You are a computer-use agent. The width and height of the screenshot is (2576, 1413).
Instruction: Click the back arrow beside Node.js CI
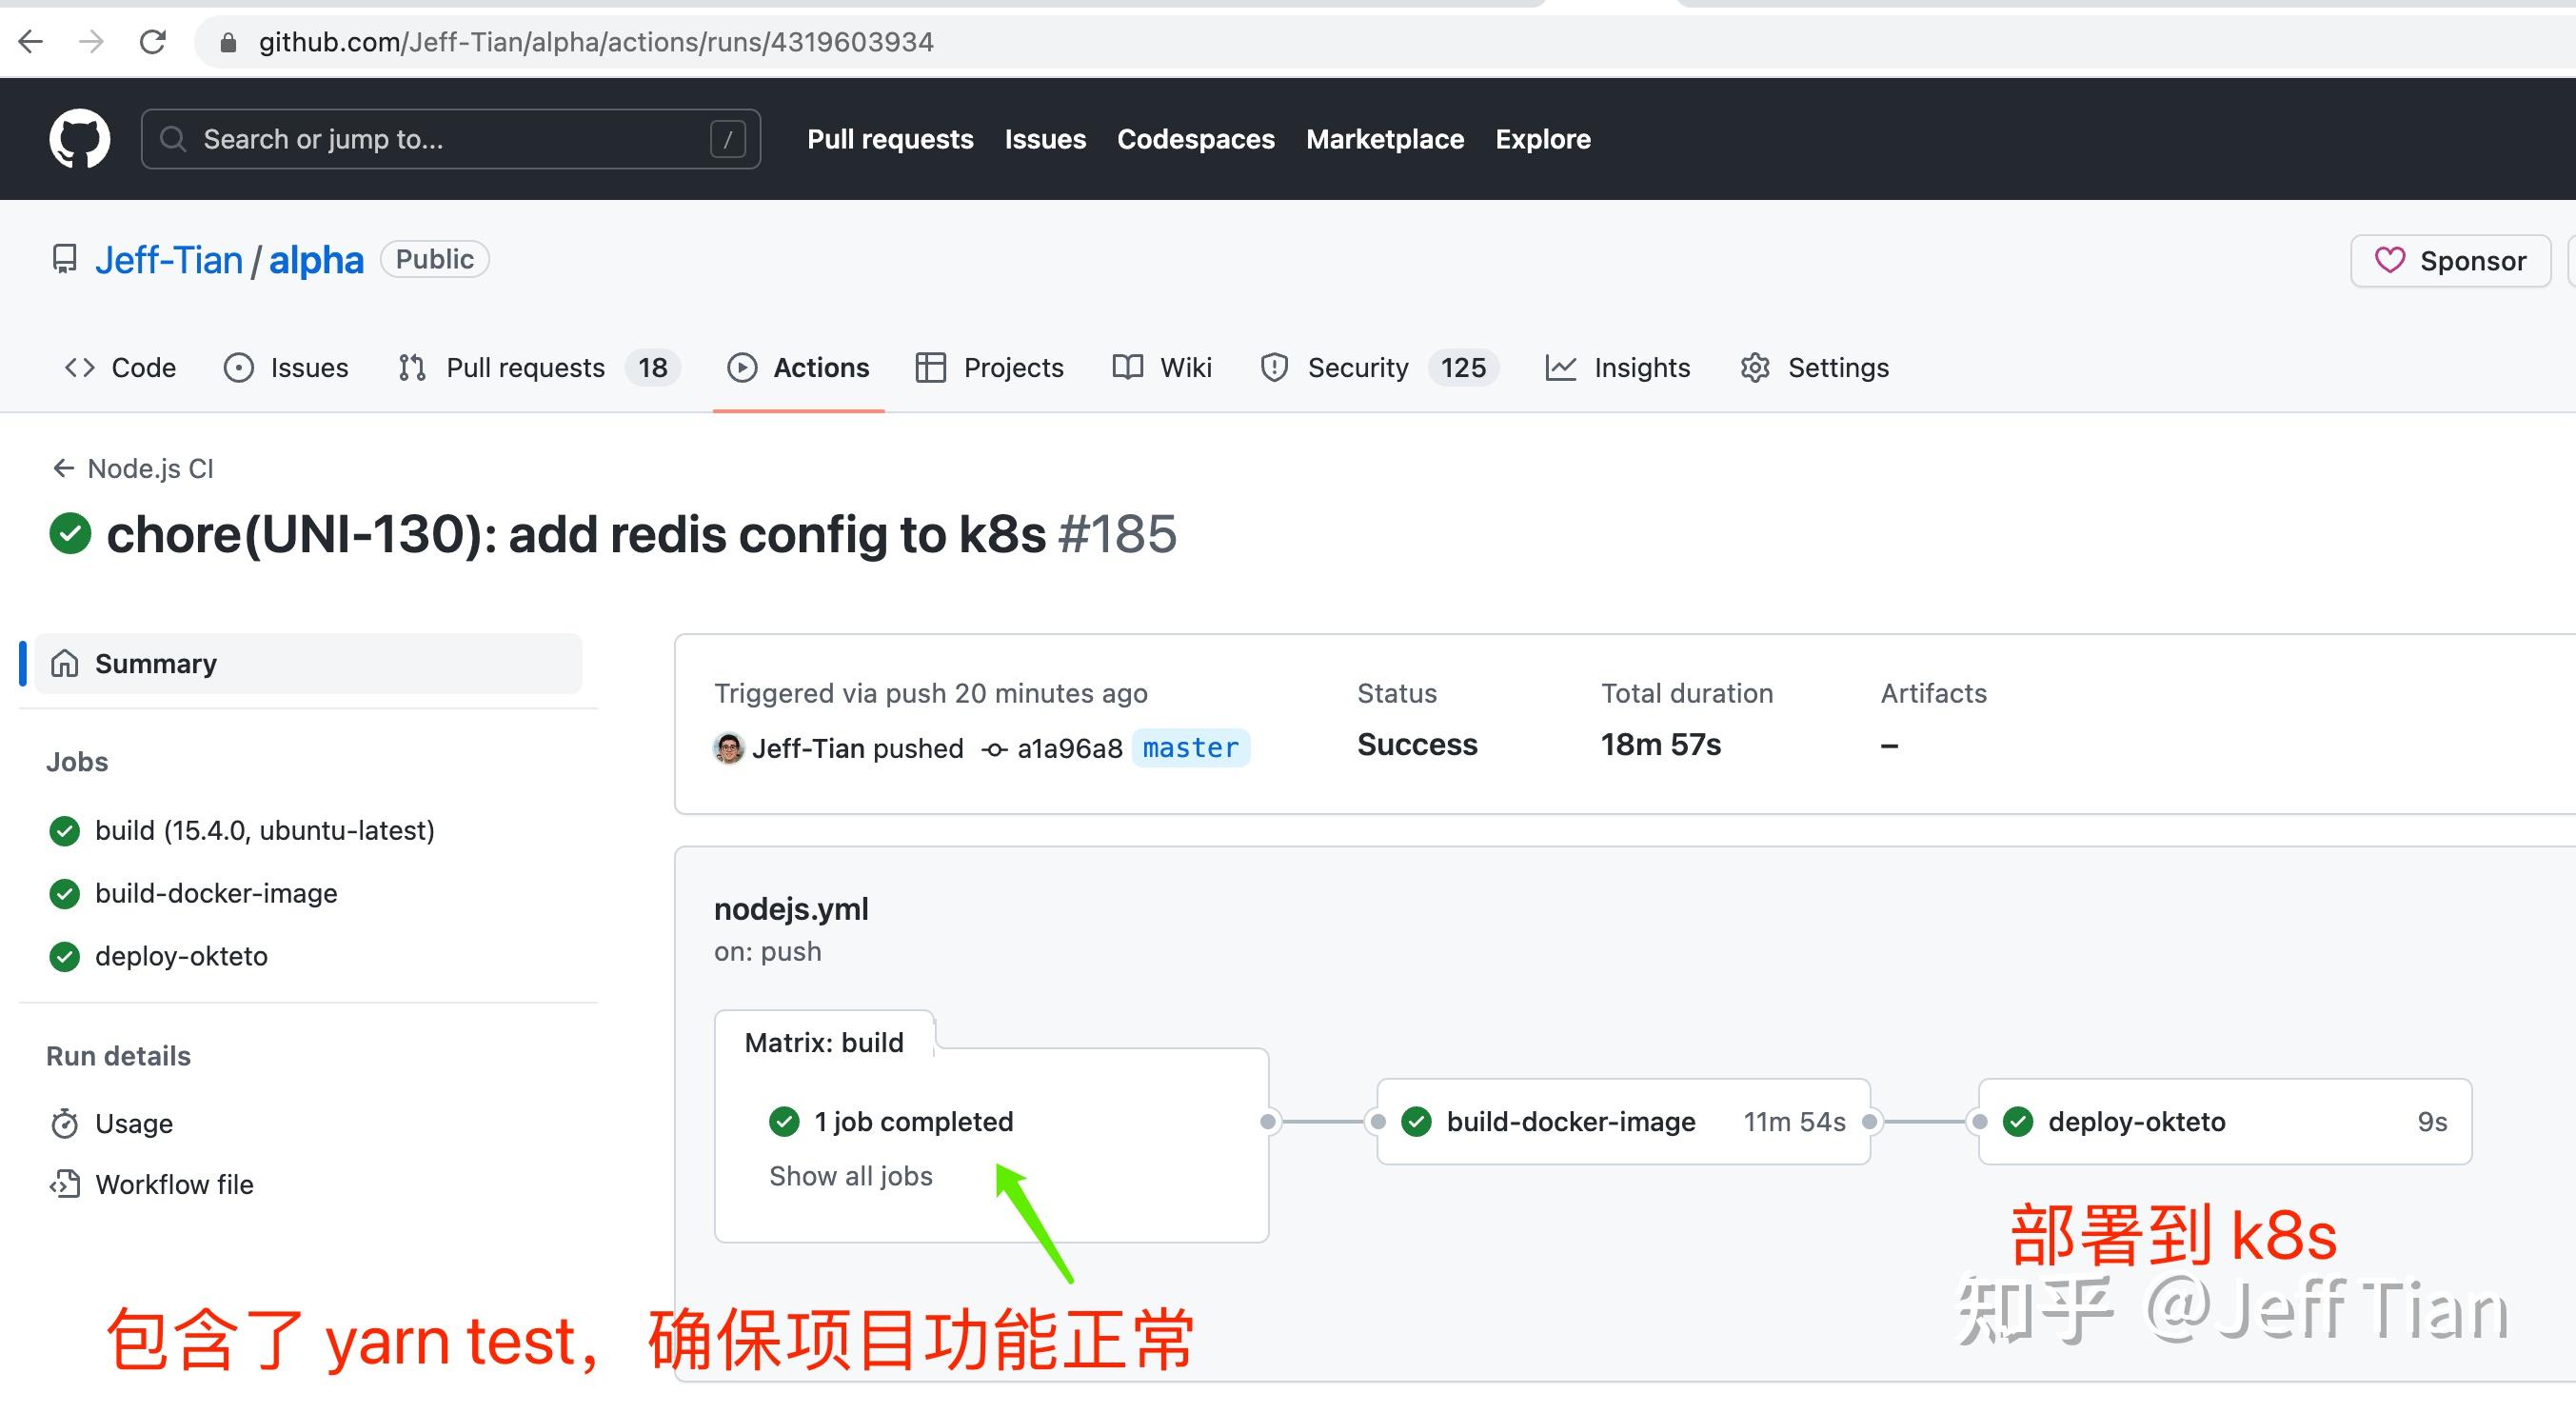(x=63, y=468)
